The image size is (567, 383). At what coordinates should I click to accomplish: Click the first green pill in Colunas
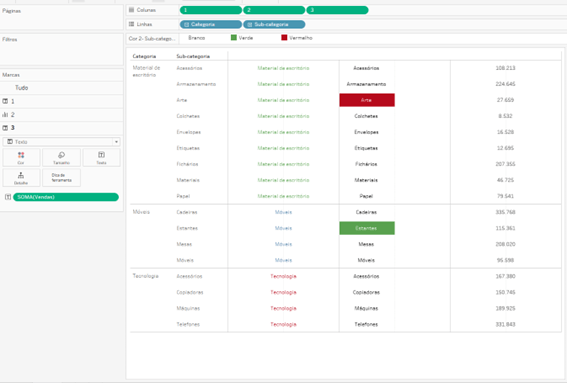pos(211,10)
